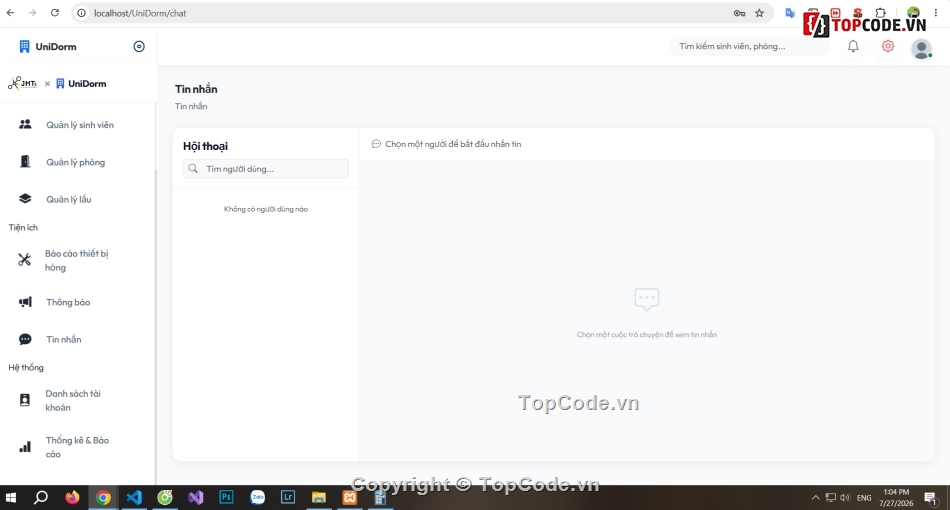Open the red settings gear icon
This screenshot has width=950, height=510.
point(888,46)
